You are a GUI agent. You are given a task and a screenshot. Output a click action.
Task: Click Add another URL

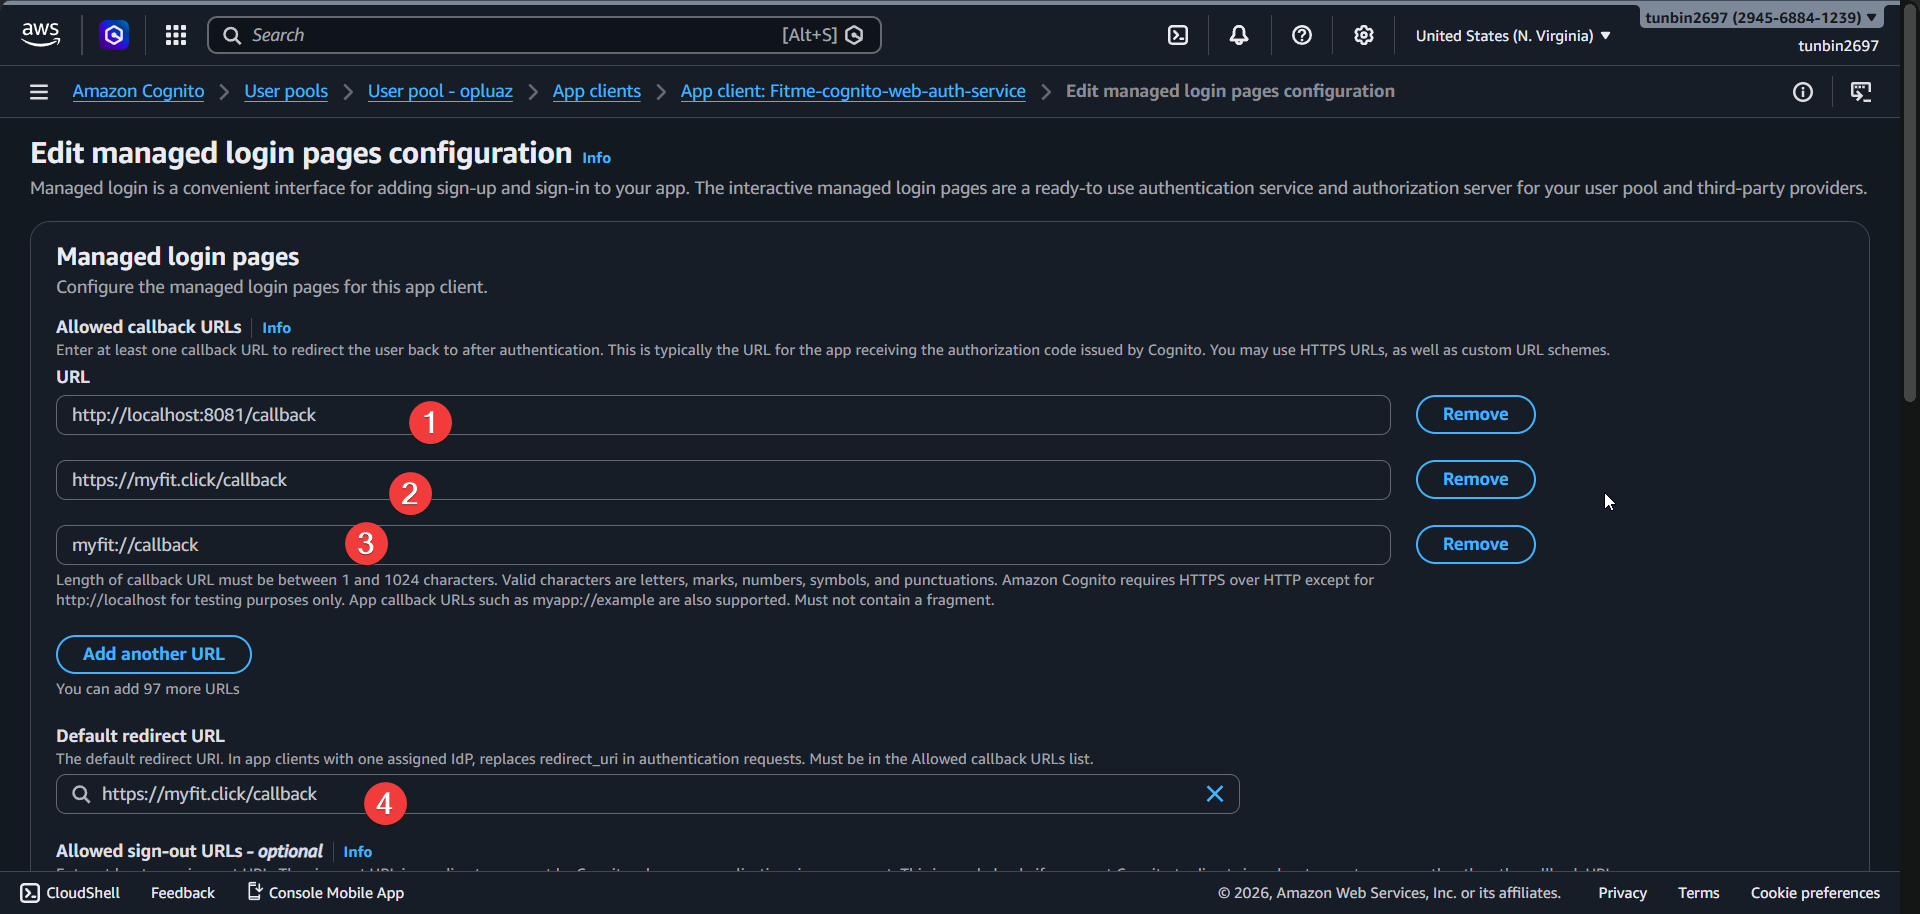153,653
